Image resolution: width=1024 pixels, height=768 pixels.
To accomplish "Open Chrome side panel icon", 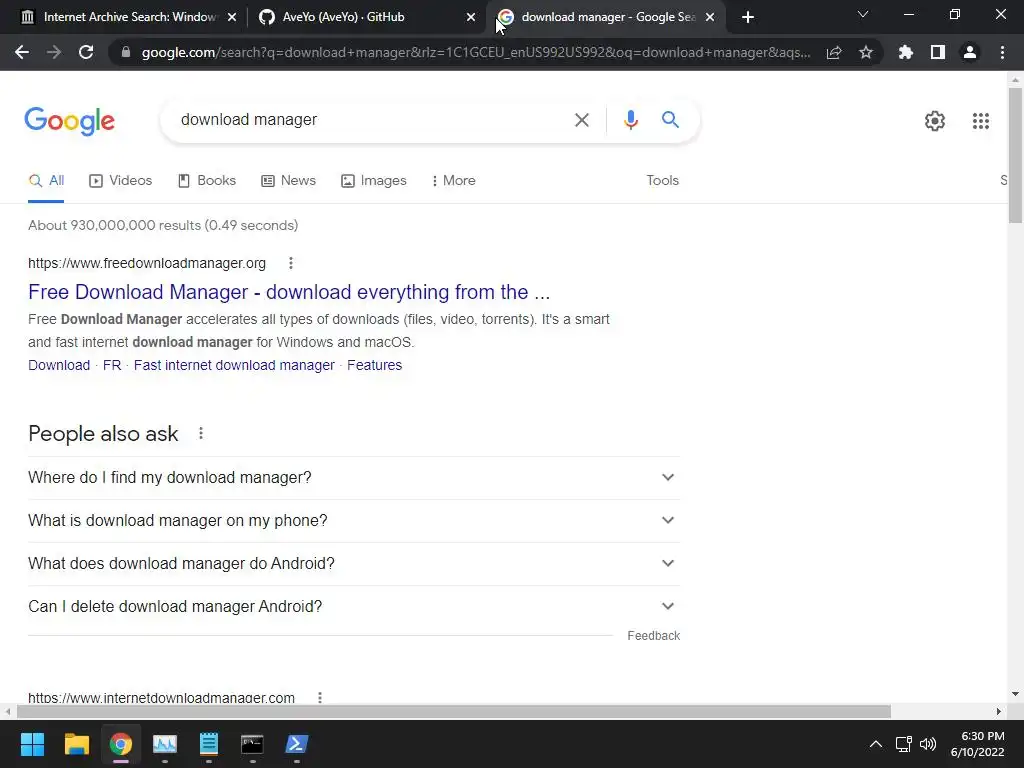I will (938, 52).
